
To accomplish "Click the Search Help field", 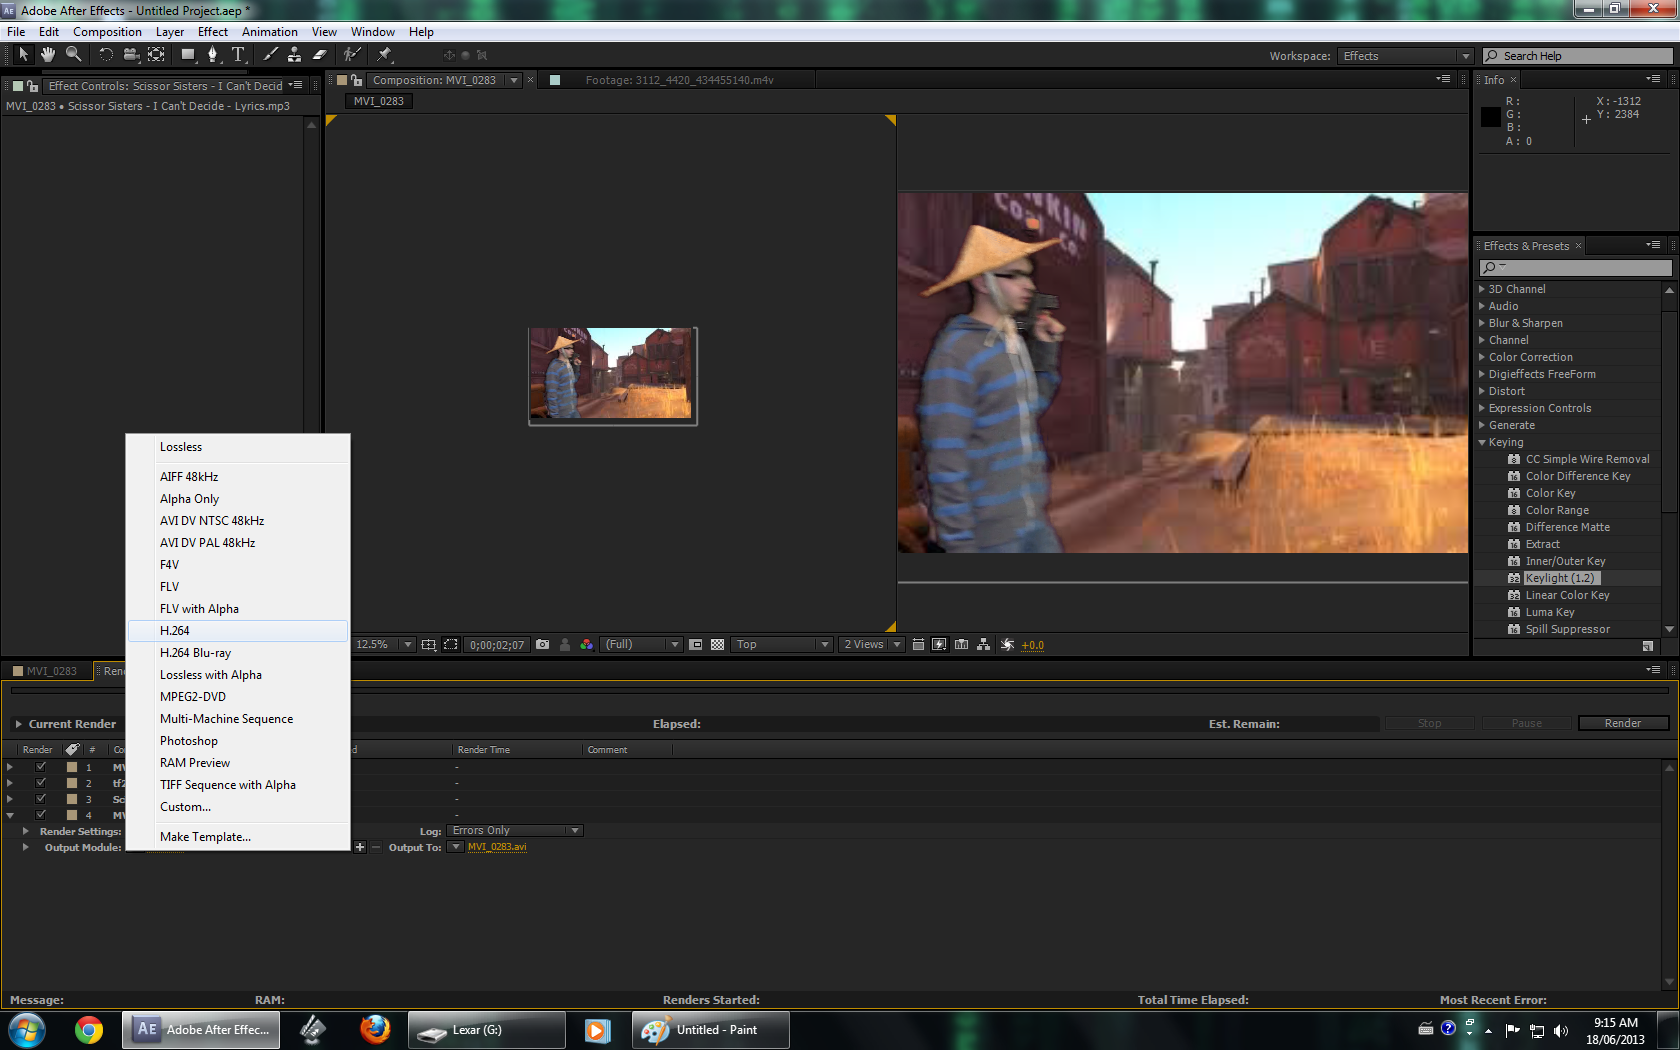I will coord(1576,56).
